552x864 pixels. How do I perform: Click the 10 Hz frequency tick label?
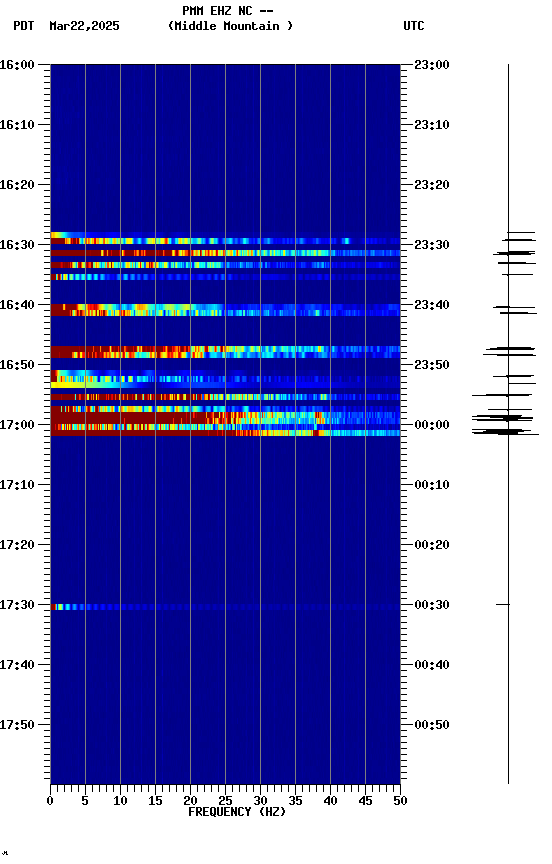tap(120, 802)
